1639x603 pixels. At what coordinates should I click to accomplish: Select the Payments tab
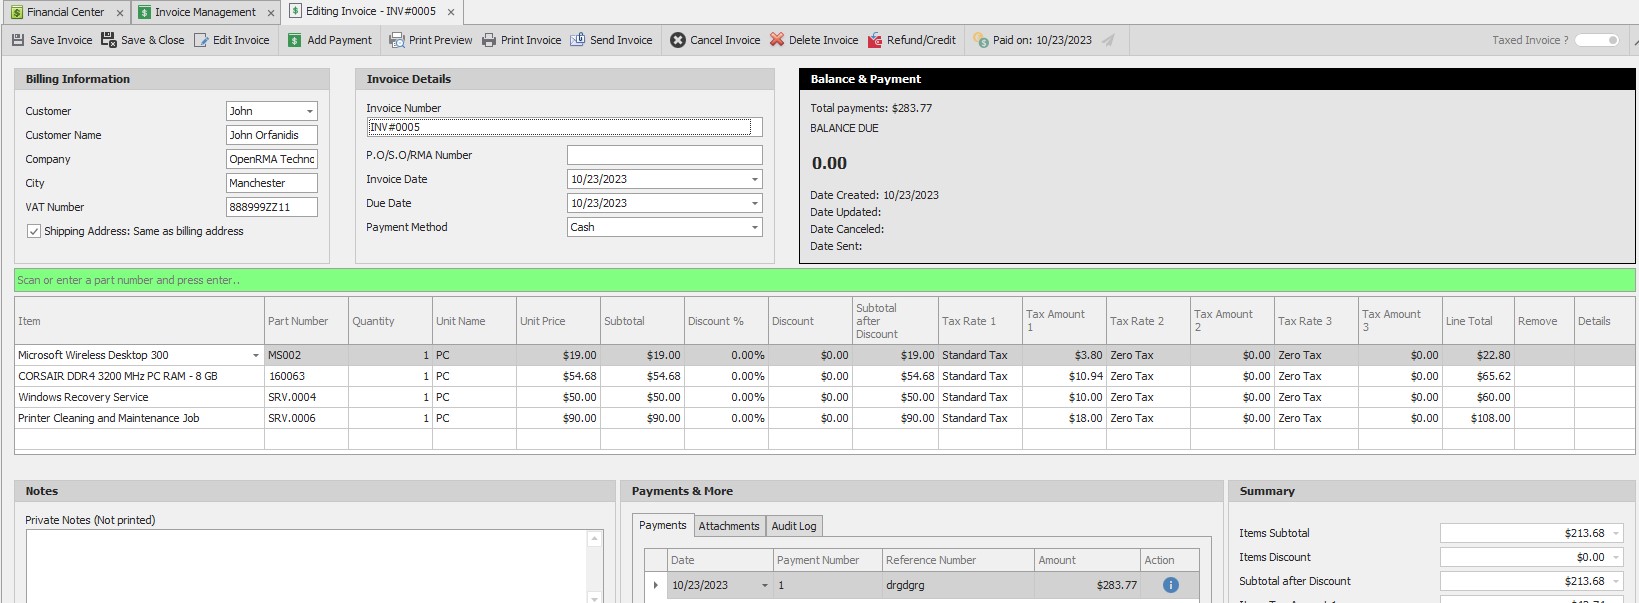coord(662,525)
